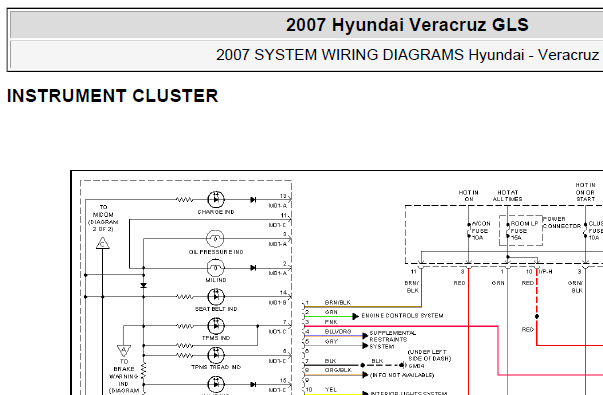
Task: Click the 'TPMS IND' label
Action: [x=216, y=338]
